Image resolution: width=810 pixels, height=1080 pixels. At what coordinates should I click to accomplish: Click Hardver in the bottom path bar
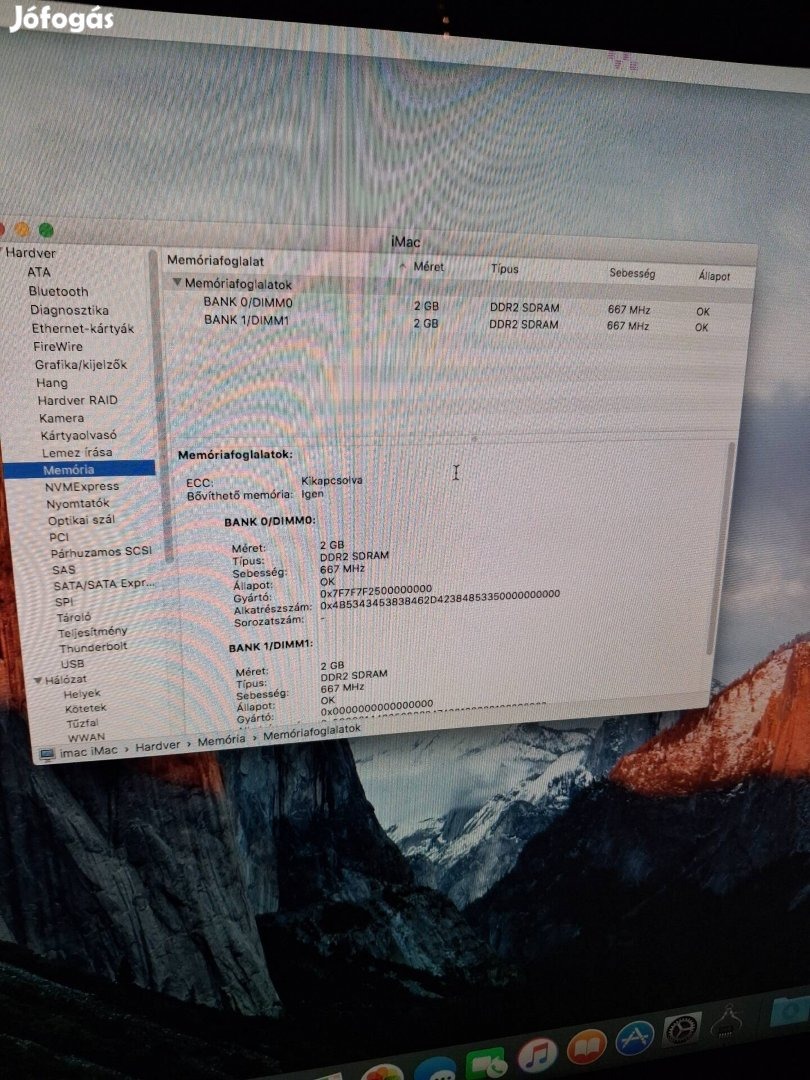click(x=157, y=747)
